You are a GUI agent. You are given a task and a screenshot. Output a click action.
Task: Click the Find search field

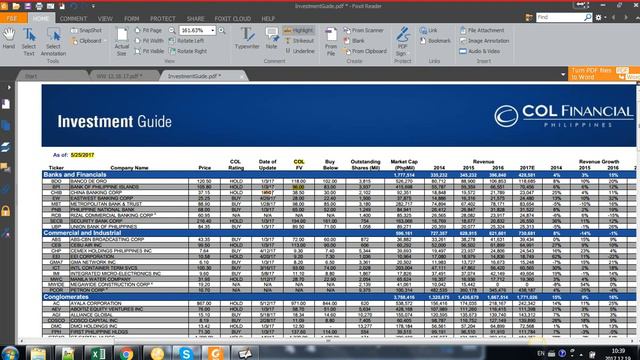tap(560, 17)
